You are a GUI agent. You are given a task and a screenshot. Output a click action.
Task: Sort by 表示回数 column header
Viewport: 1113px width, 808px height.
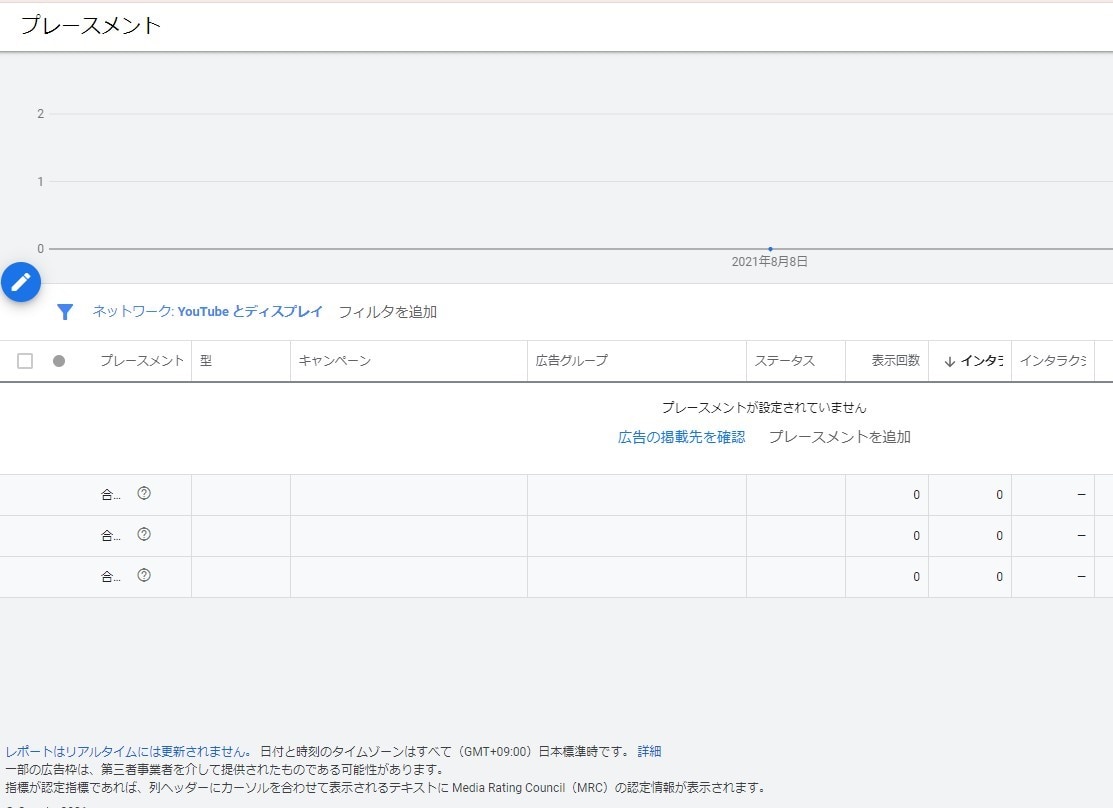tap(896, 361)
